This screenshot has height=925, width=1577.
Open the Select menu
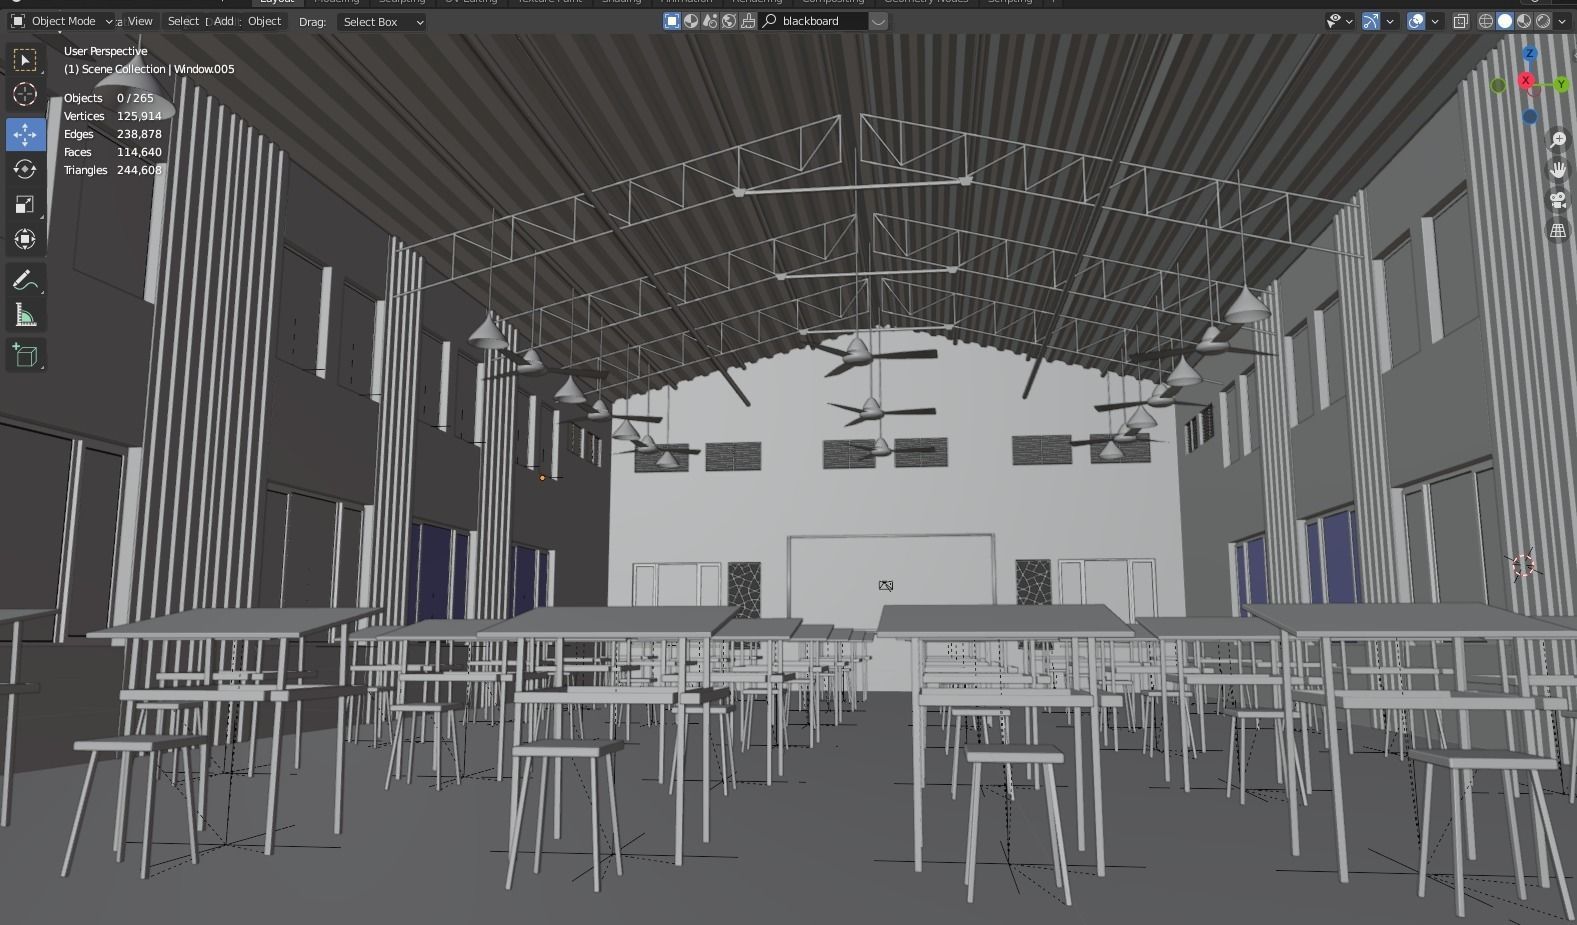pyautogui.click(x=184, y=21)
